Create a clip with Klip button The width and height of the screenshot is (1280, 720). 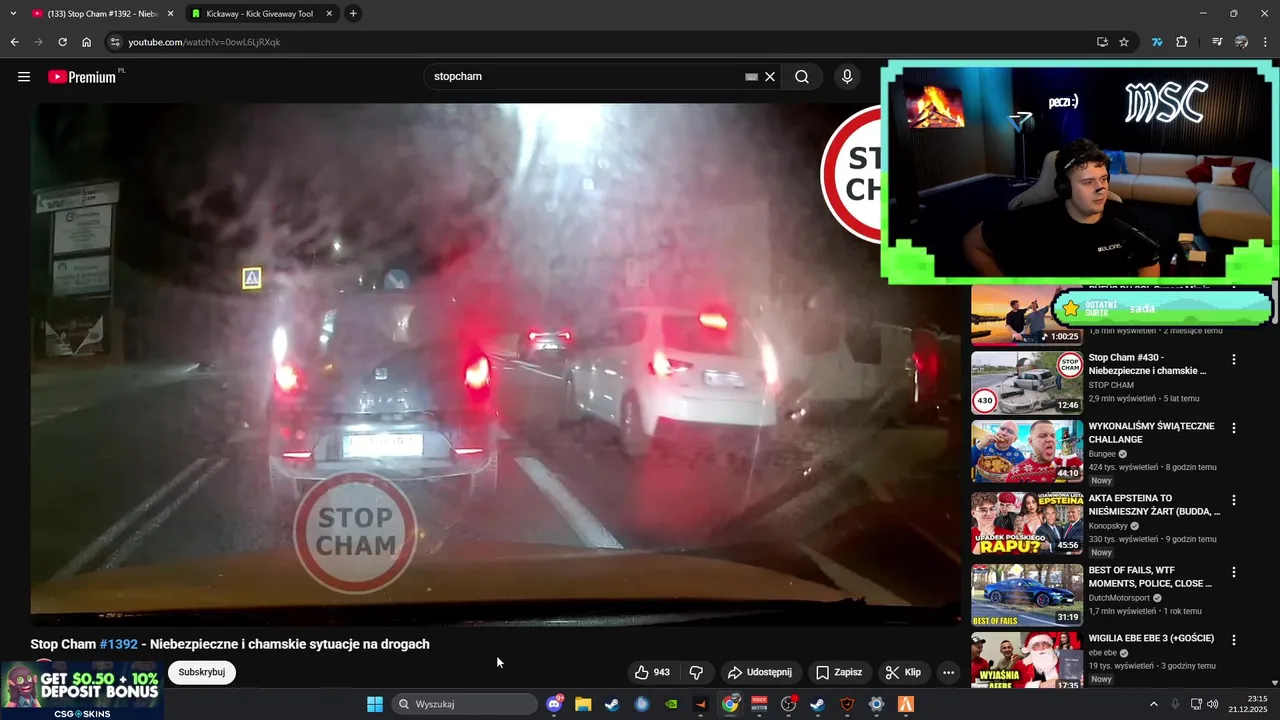pyautogui.click(x=903, y=673)
